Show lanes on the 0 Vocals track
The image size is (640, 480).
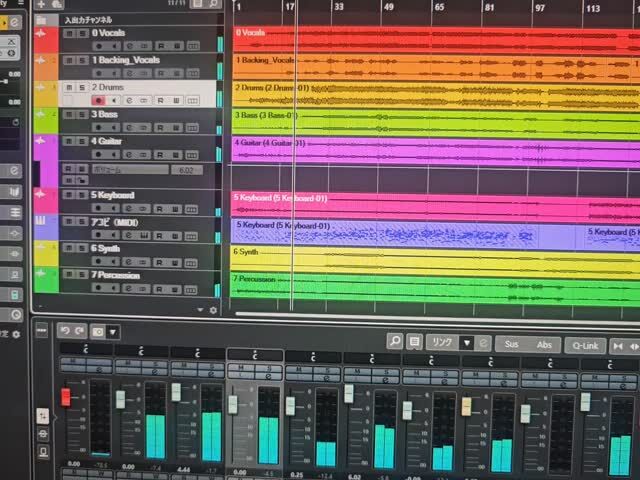point(193,46)
